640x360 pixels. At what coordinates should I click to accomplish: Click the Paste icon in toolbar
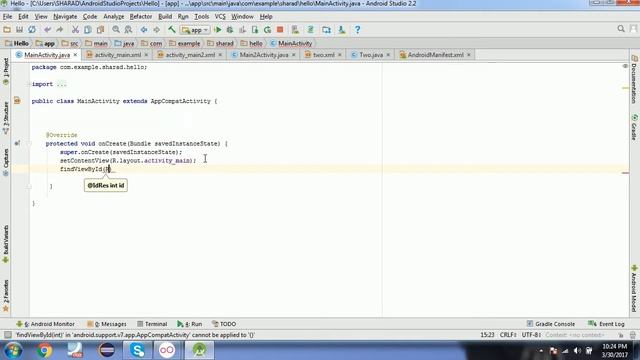100,30
